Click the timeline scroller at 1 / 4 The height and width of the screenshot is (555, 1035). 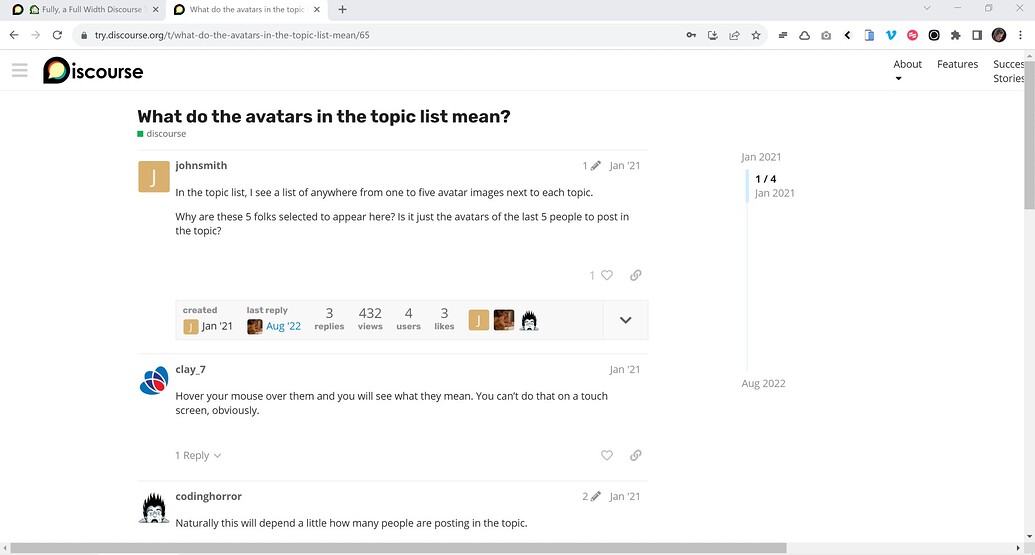point(766,186)
